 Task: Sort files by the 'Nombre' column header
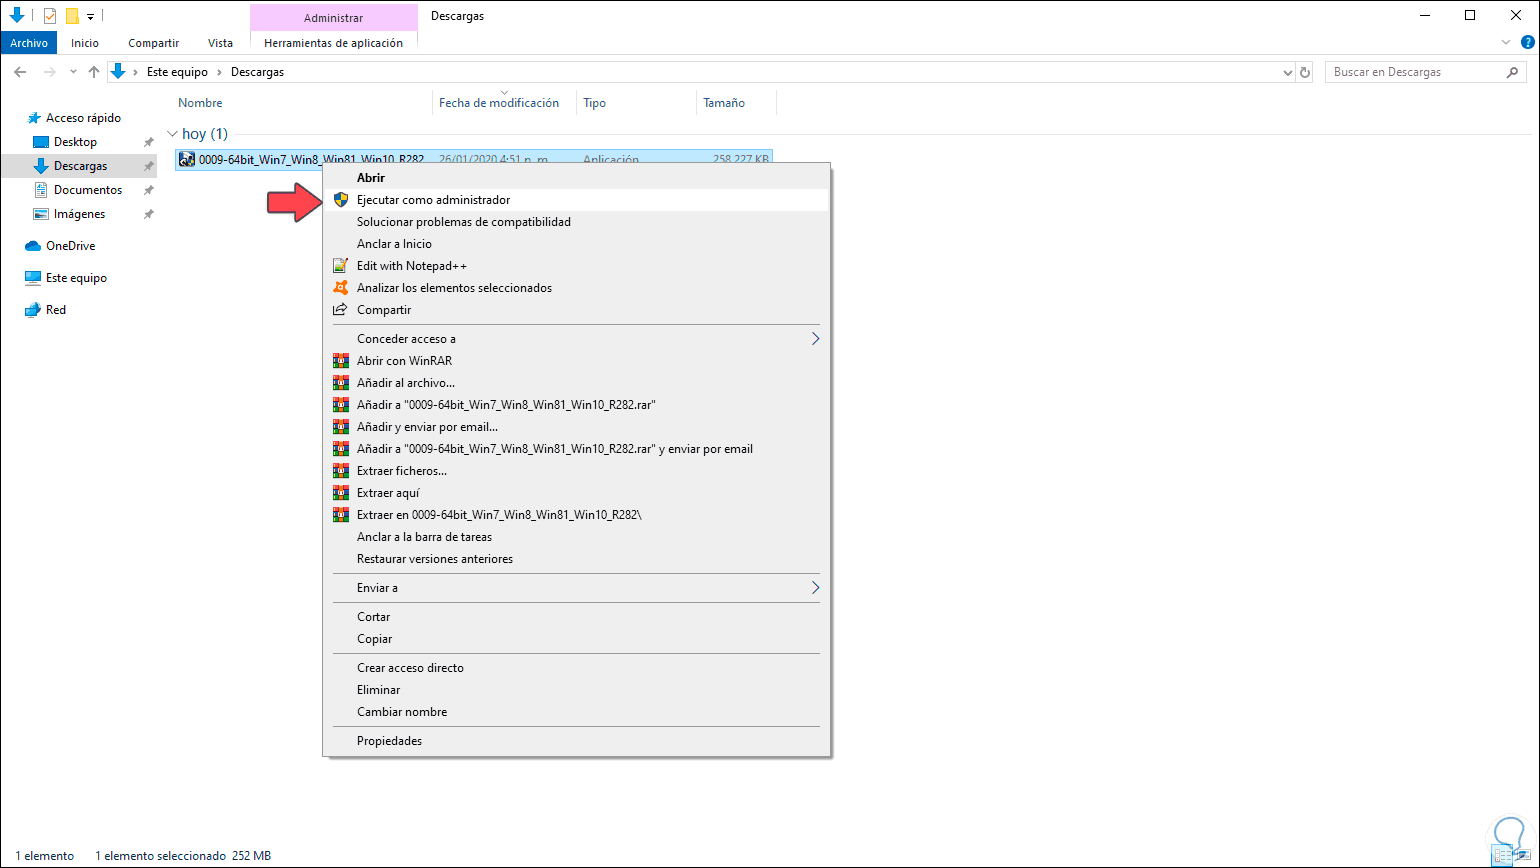[x=200, y=103]
